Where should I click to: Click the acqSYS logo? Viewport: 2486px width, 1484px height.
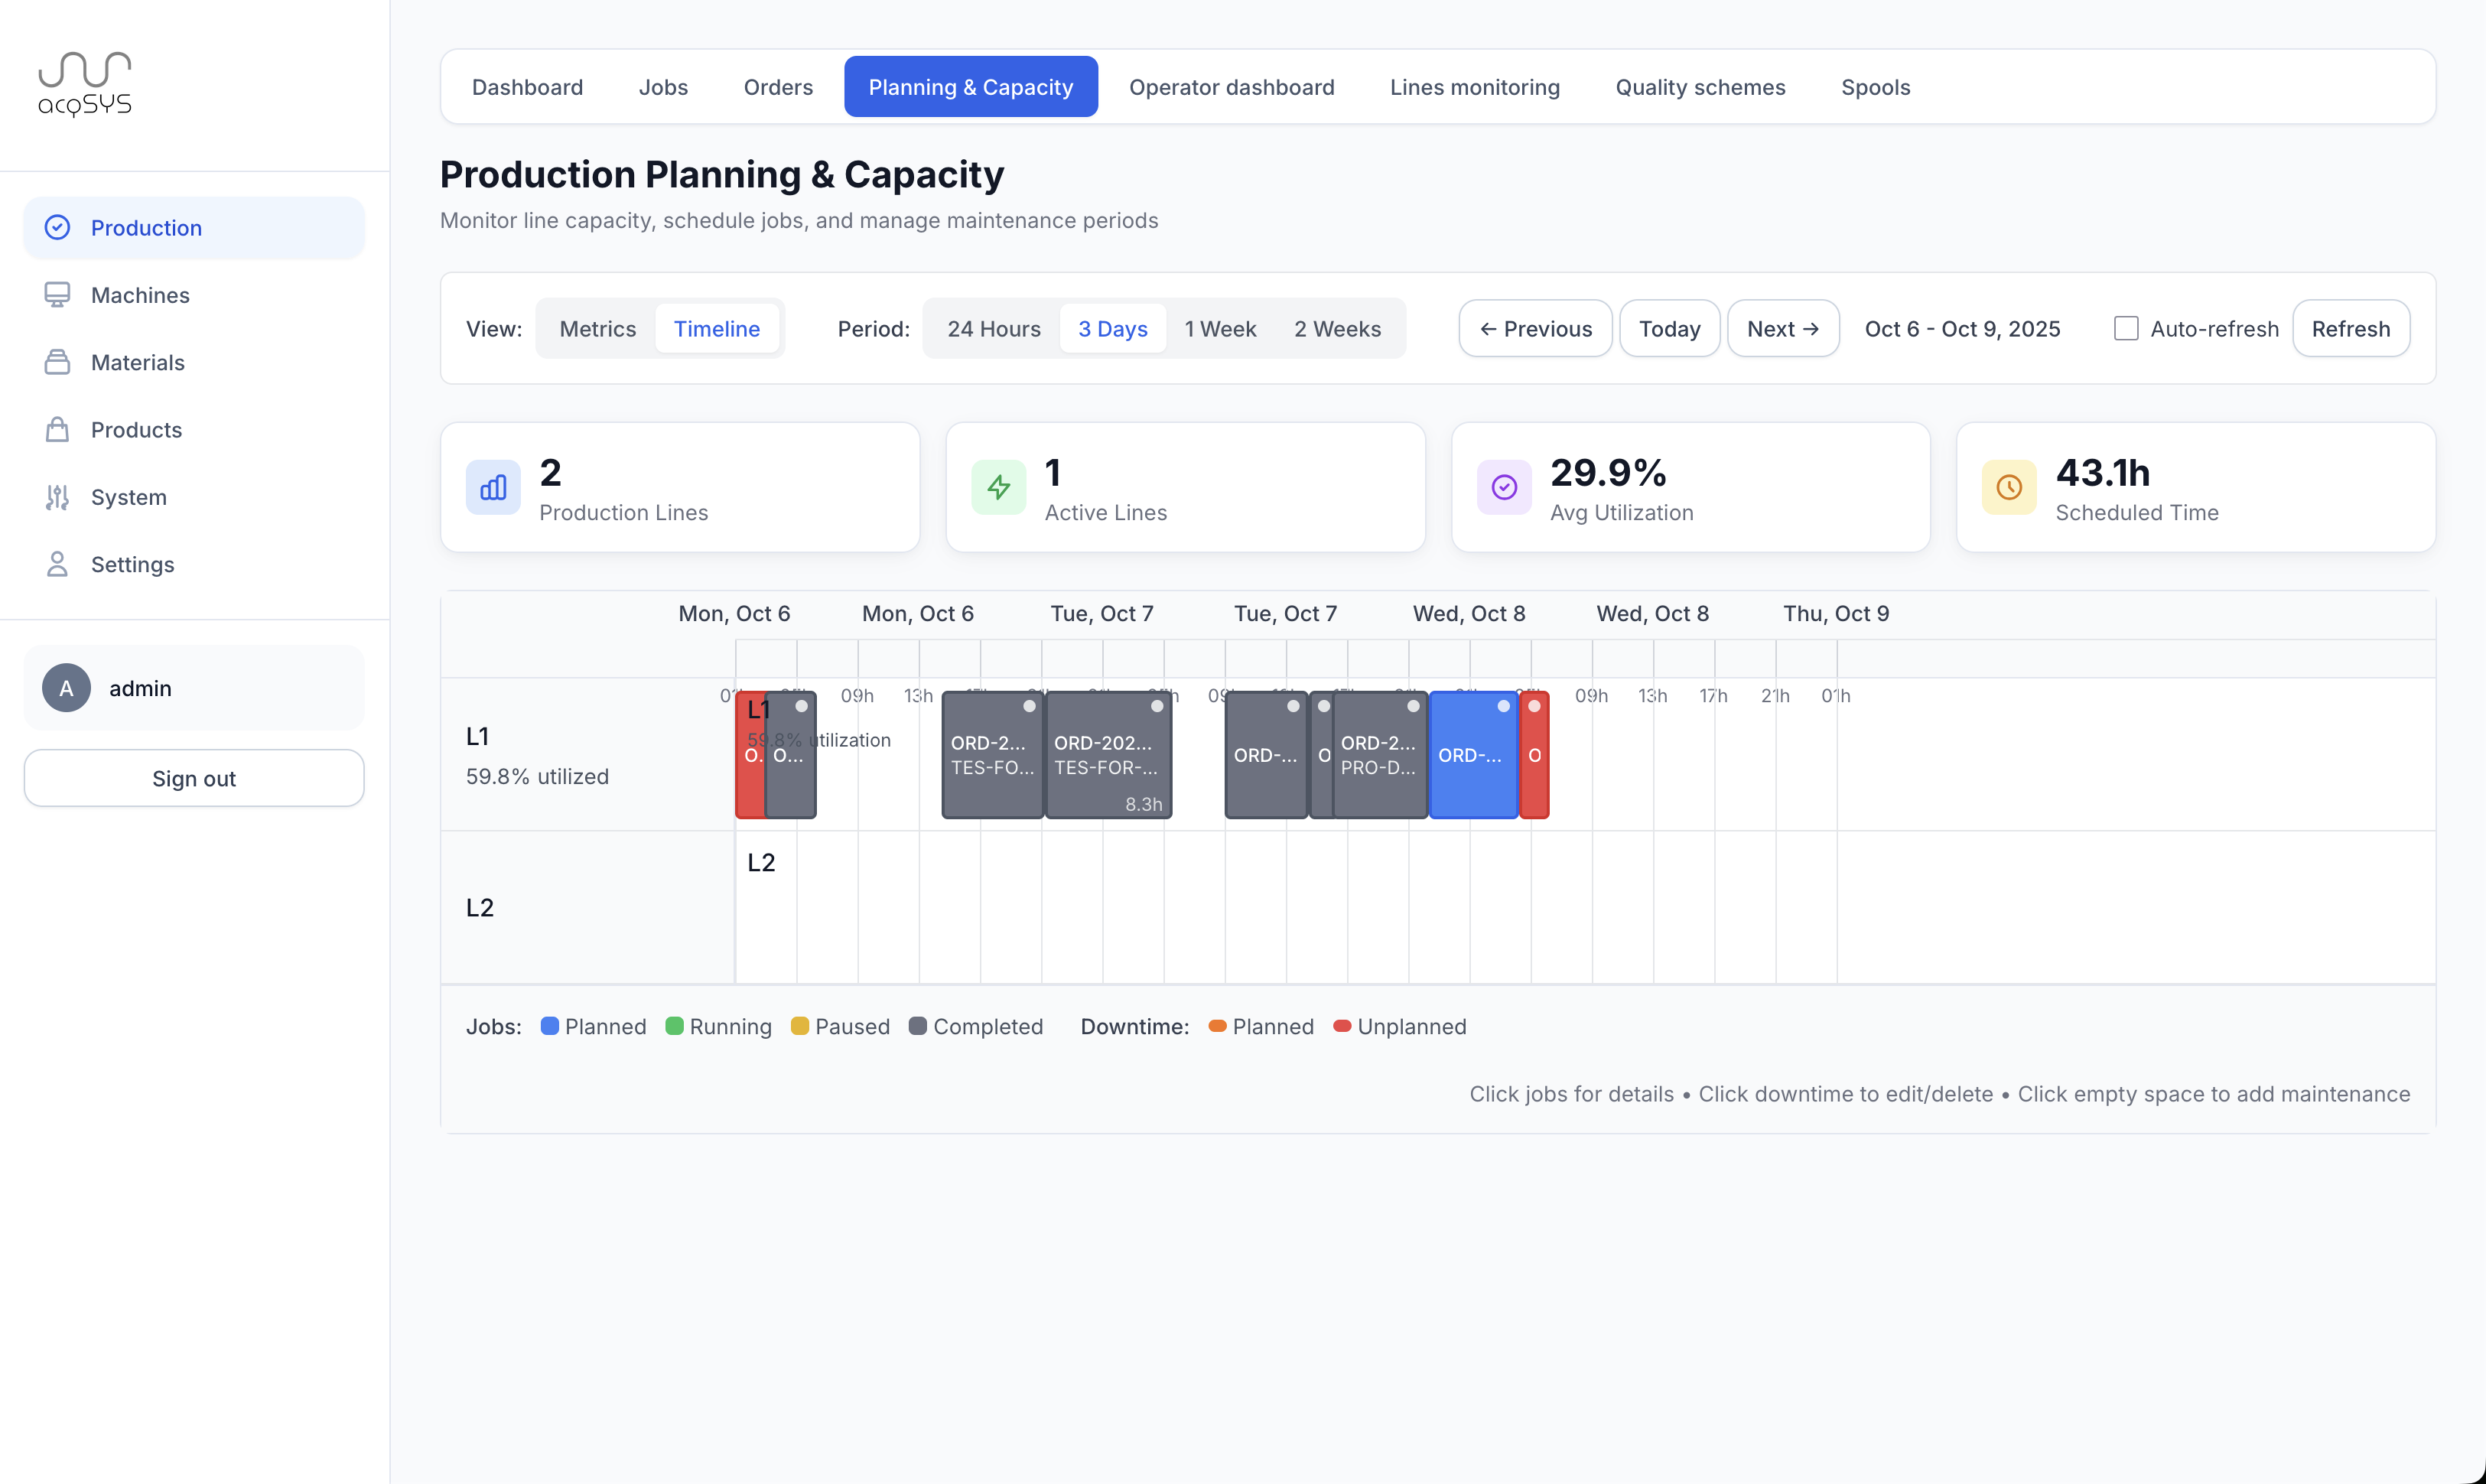tap(84, 84)
